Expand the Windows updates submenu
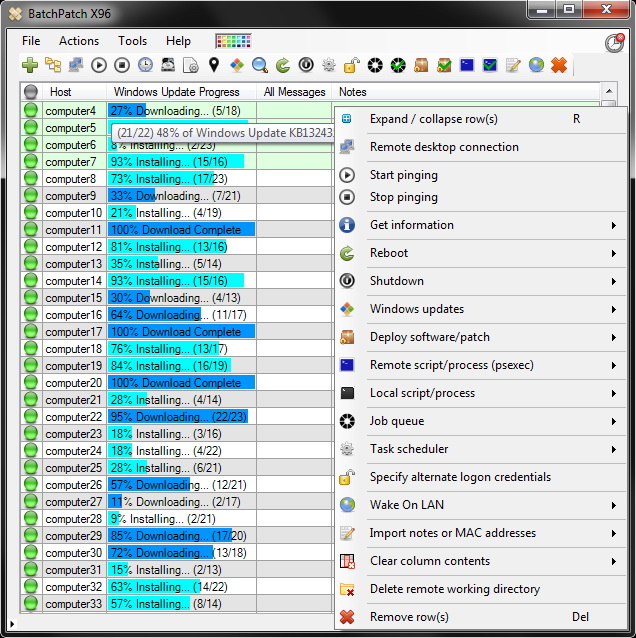This screenshot has width=636, height=638. pyautogui.click(x=481, y=309)
